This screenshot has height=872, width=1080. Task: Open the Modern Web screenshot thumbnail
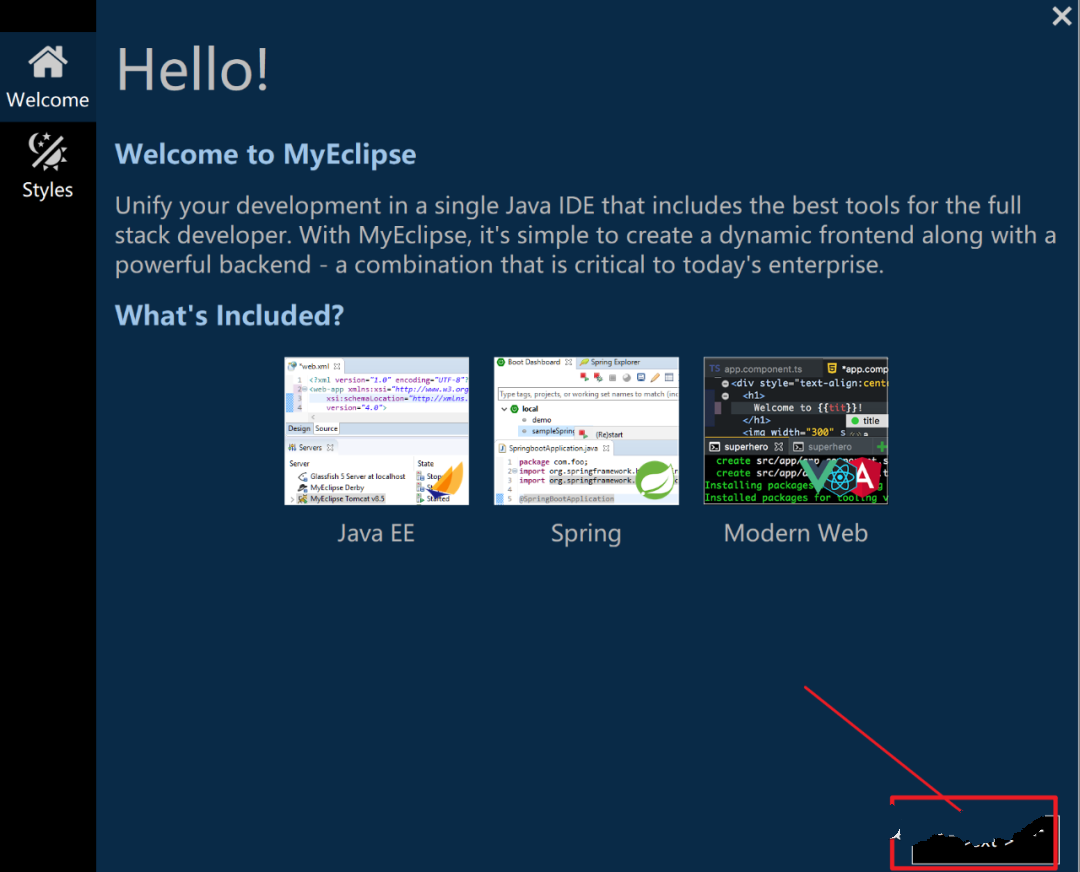pos(796,431)
